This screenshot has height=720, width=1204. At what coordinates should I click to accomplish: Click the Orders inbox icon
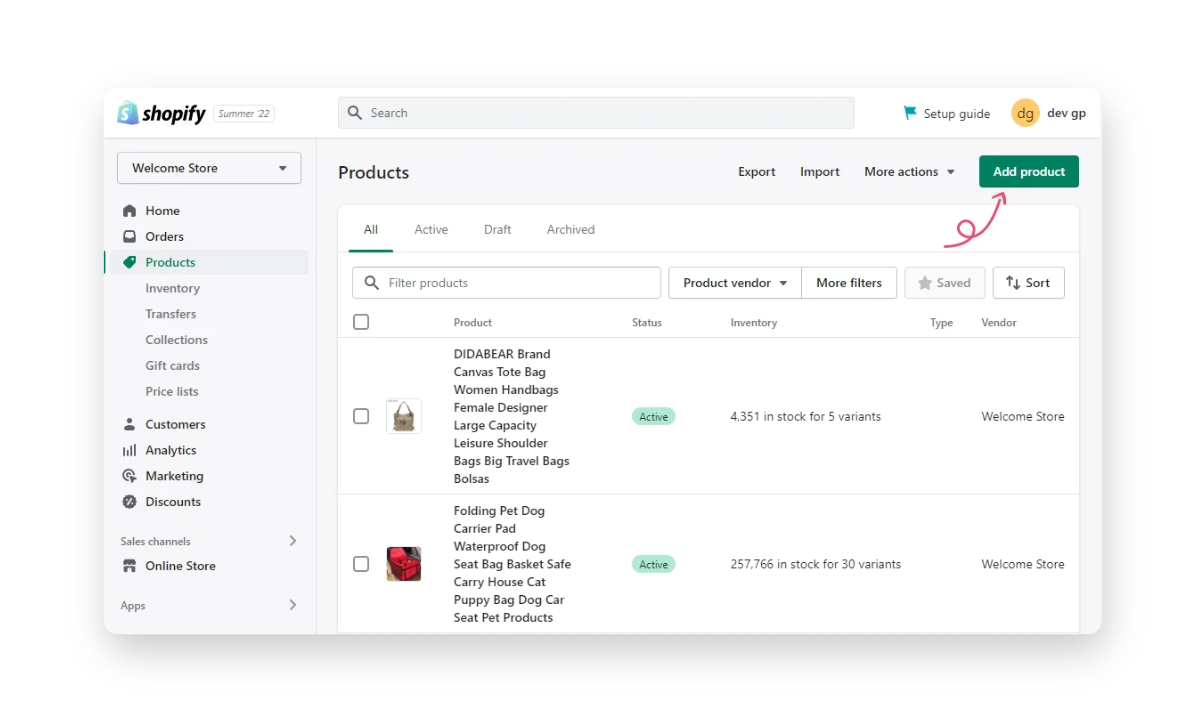129,237
